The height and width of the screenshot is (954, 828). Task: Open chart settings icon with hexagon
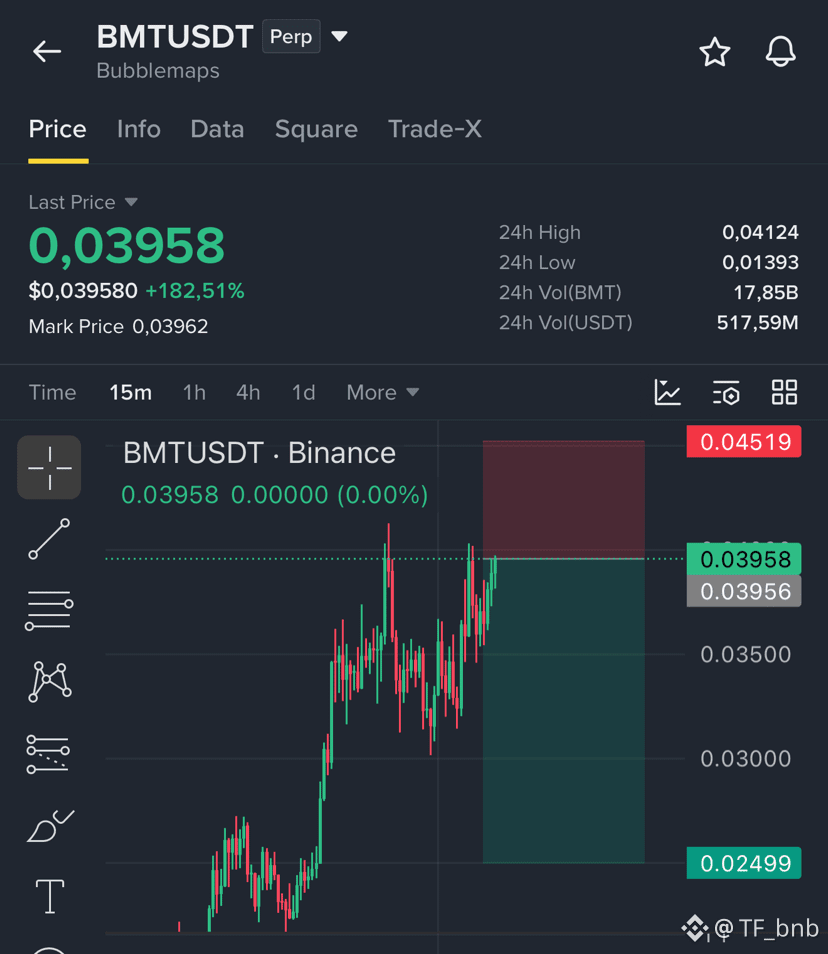(x=726, y=392)
